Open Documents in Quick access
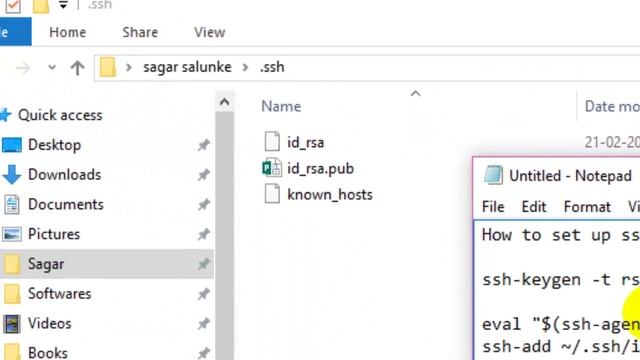640x360 pixels. click(x=66, y=204)
